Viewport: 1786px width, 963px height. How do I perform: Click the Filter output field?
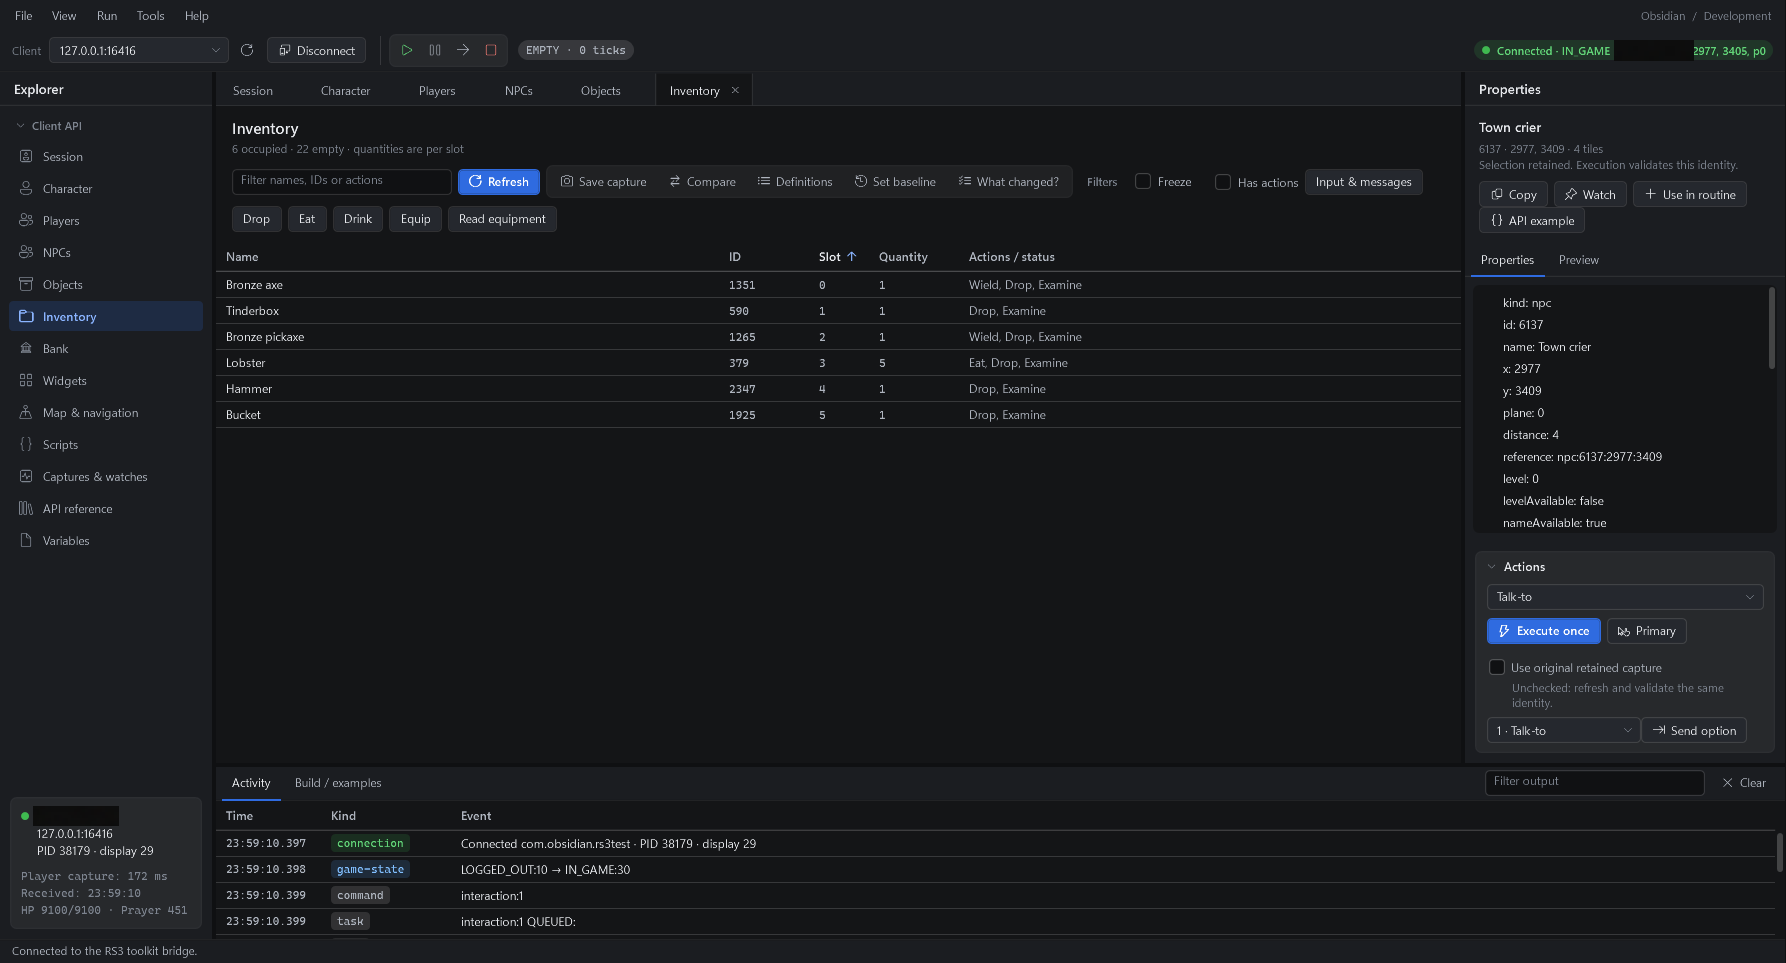tap(1595, 782)
